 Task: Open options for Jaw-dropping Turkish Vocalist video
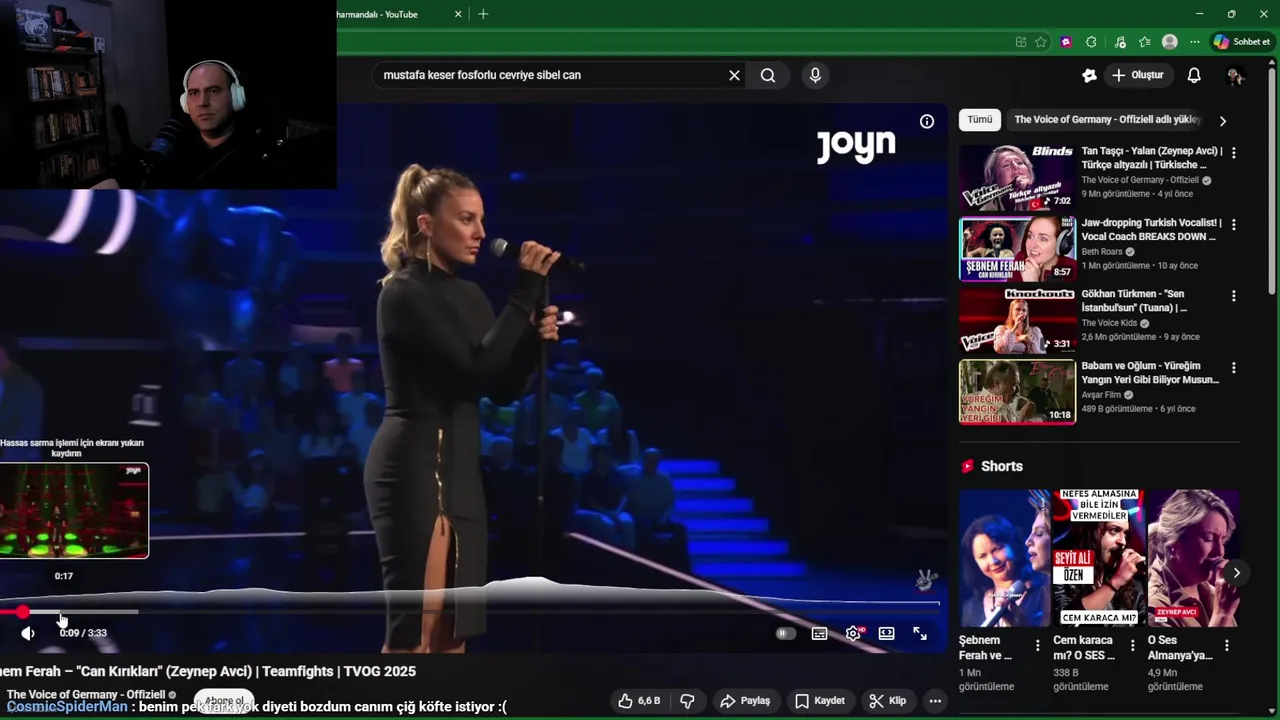(x=1233, y=225)
